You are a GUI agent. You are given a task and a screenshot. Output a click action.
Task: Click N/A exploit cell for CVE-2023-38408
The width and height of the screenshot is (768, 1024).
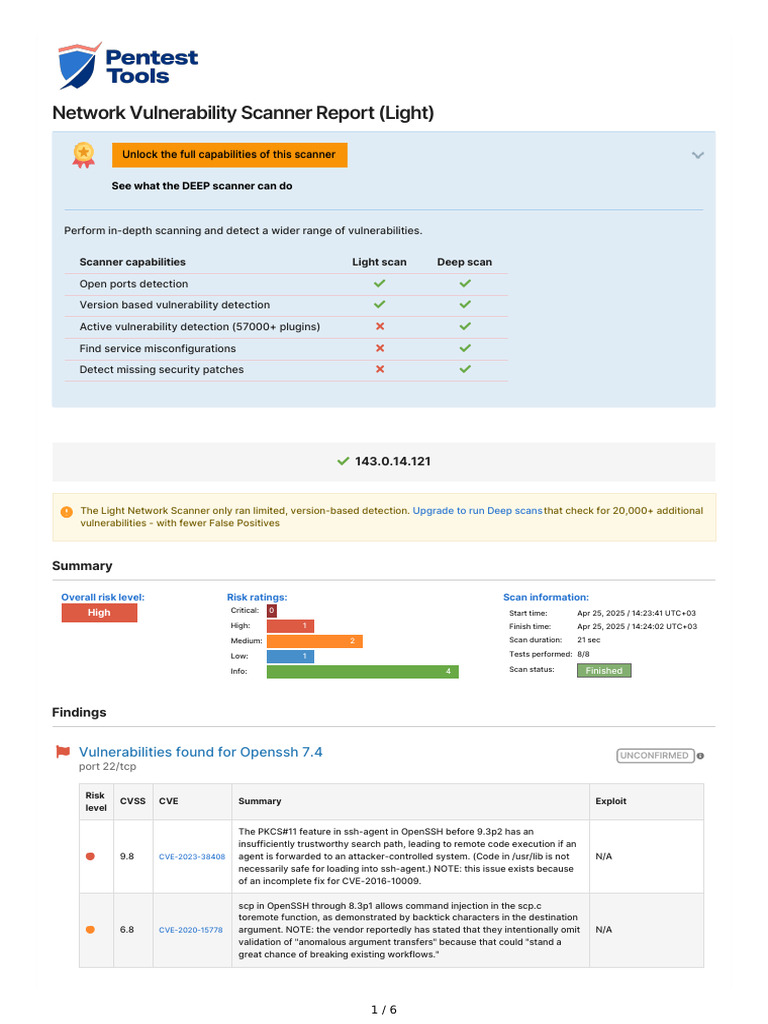click(604, 856)
